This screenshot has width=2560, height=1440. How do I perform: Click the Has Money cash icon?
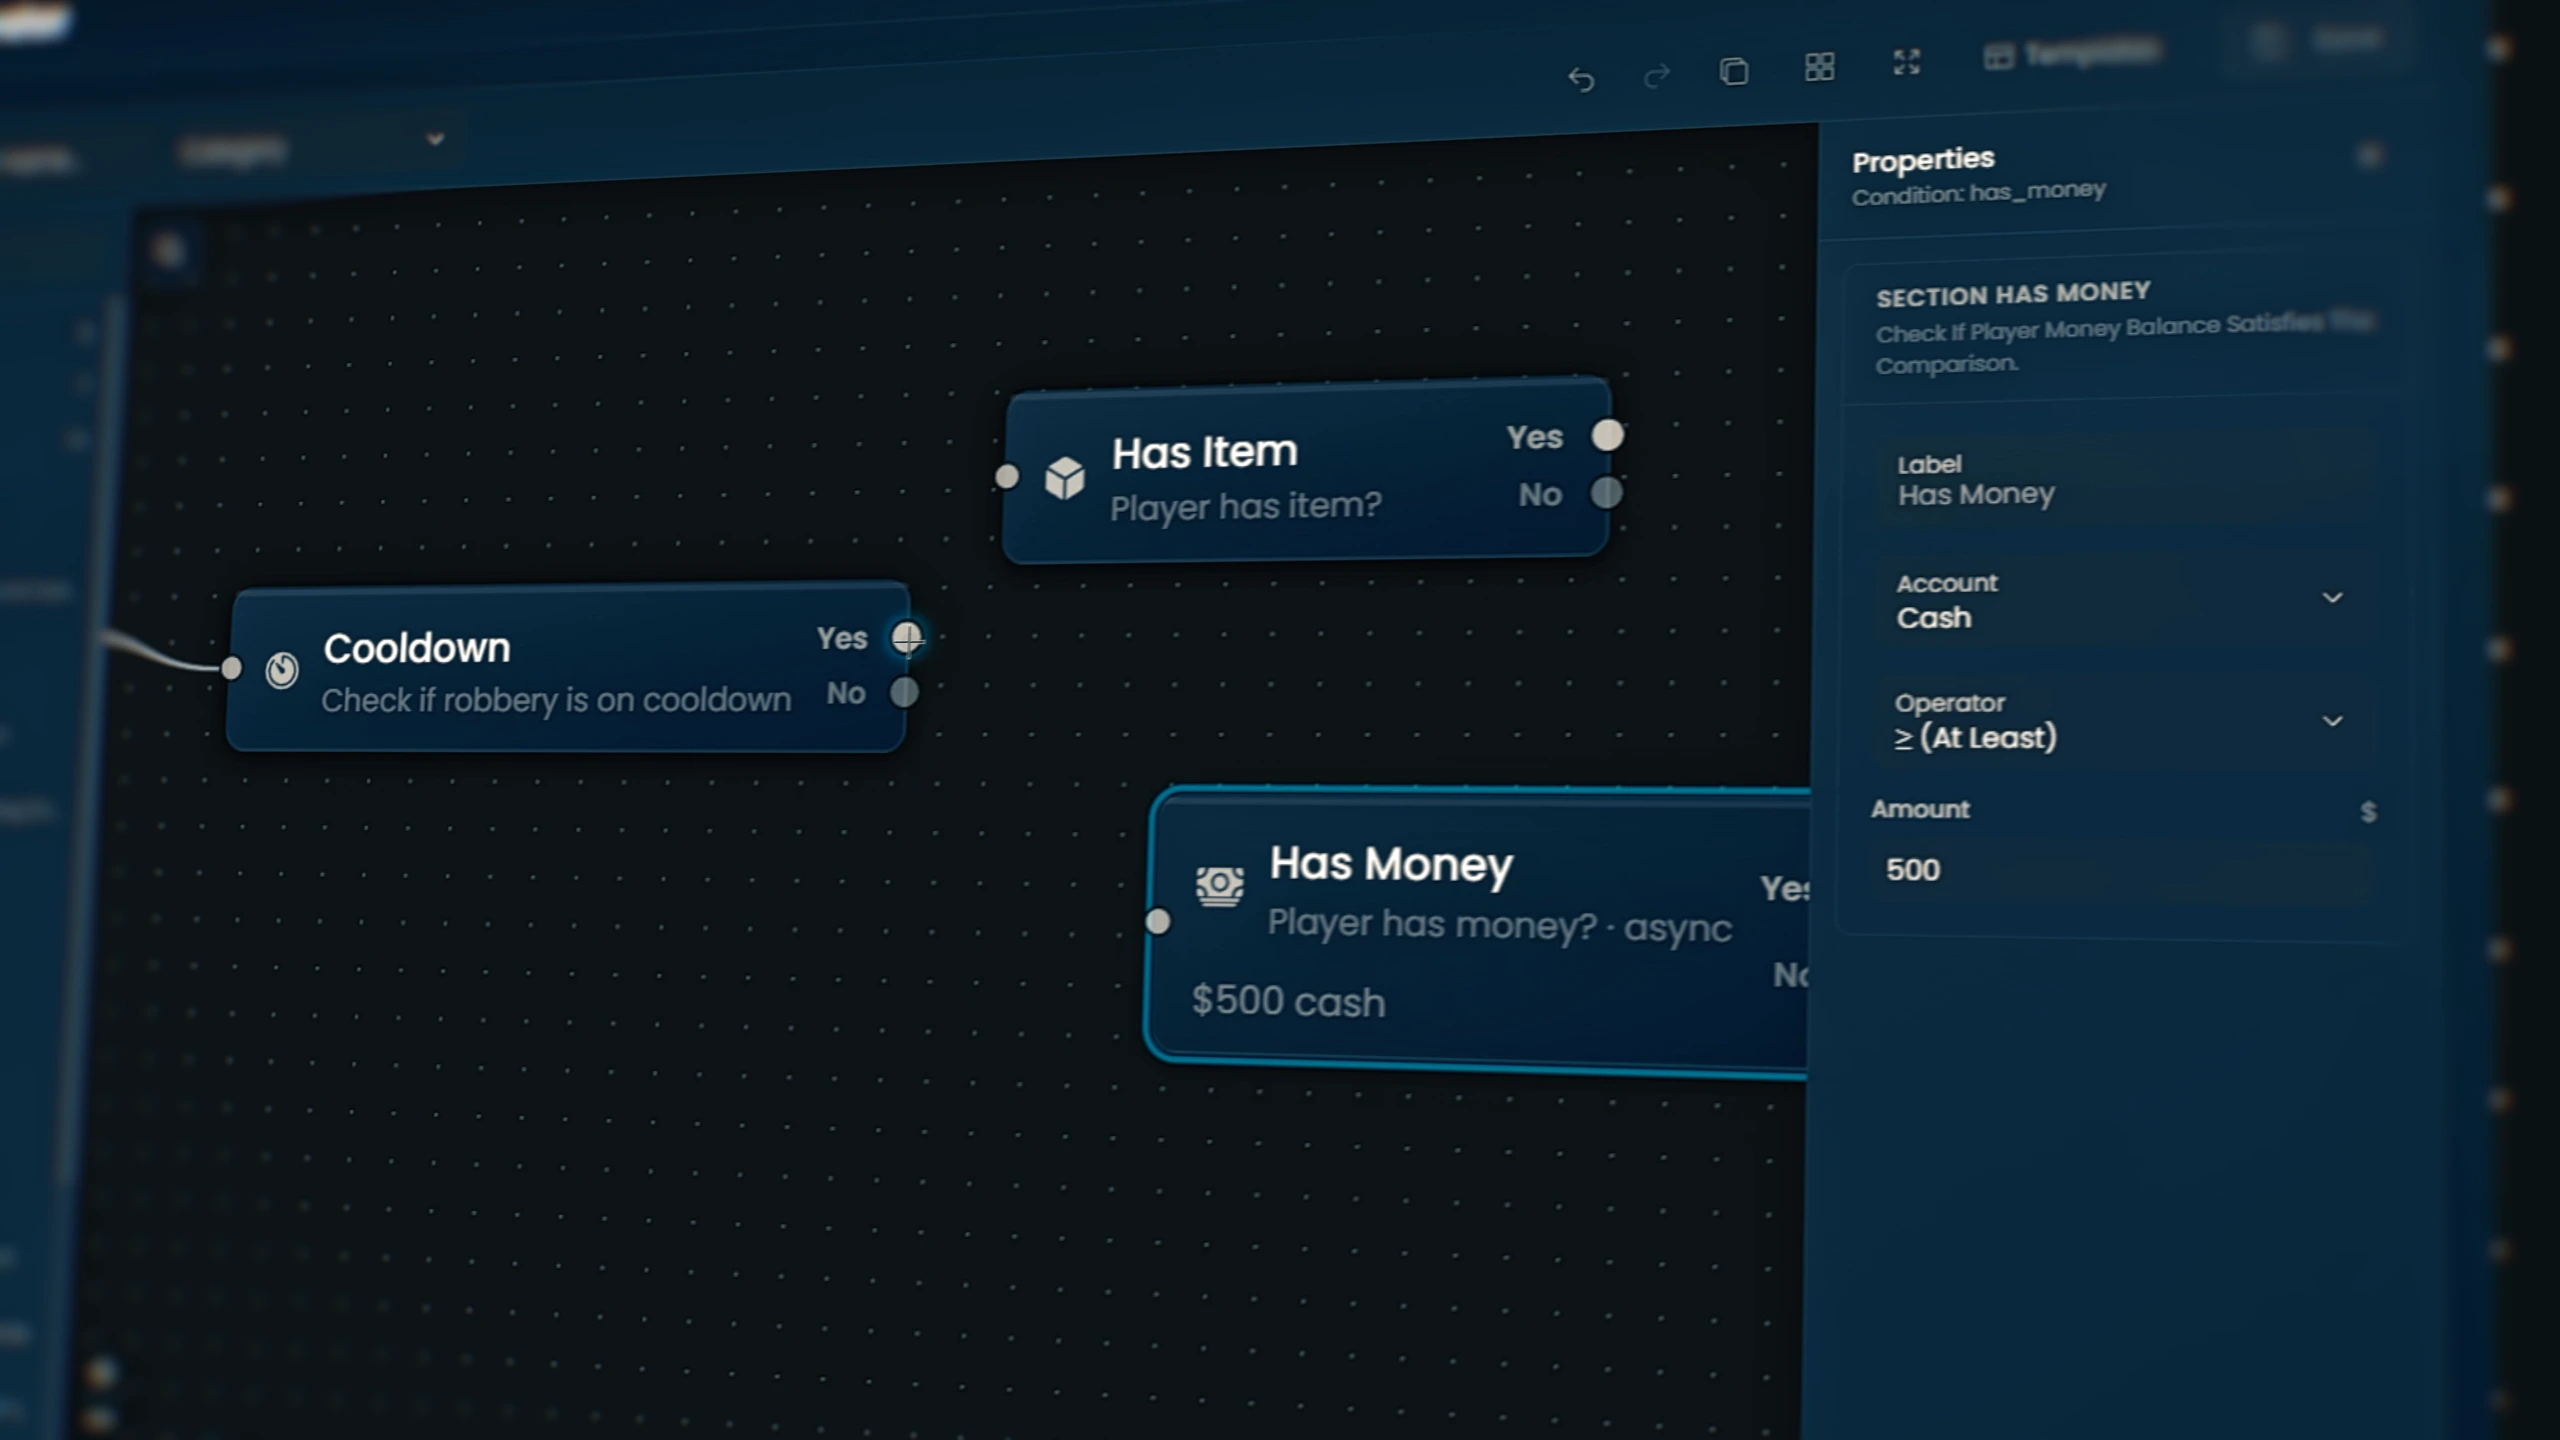[x=1220, y=886]
